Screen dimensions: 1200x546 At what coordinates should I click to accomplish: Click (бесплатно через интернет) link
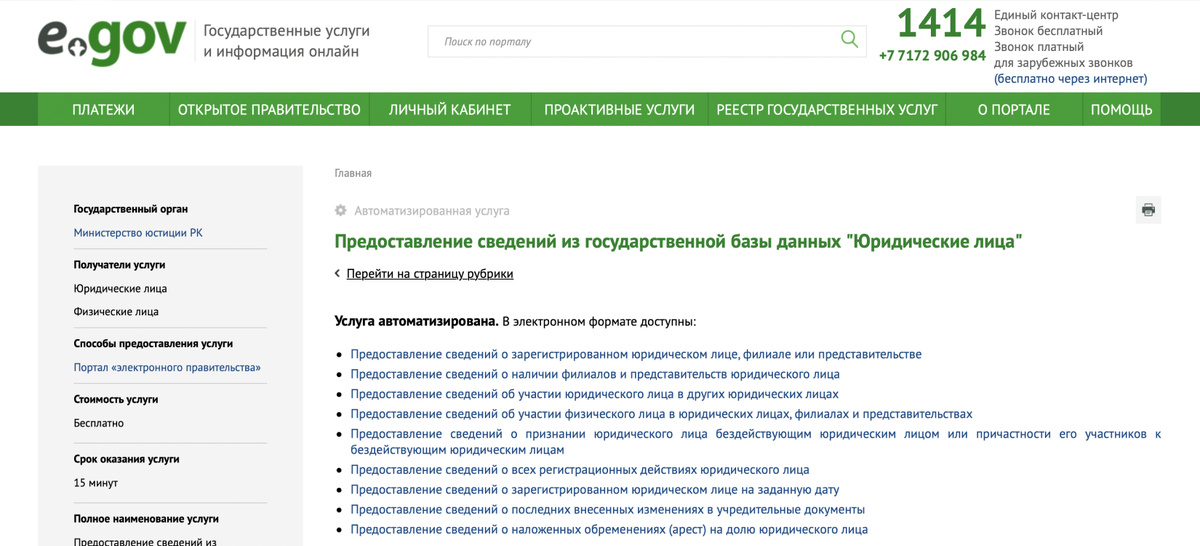click(1070, 79)
